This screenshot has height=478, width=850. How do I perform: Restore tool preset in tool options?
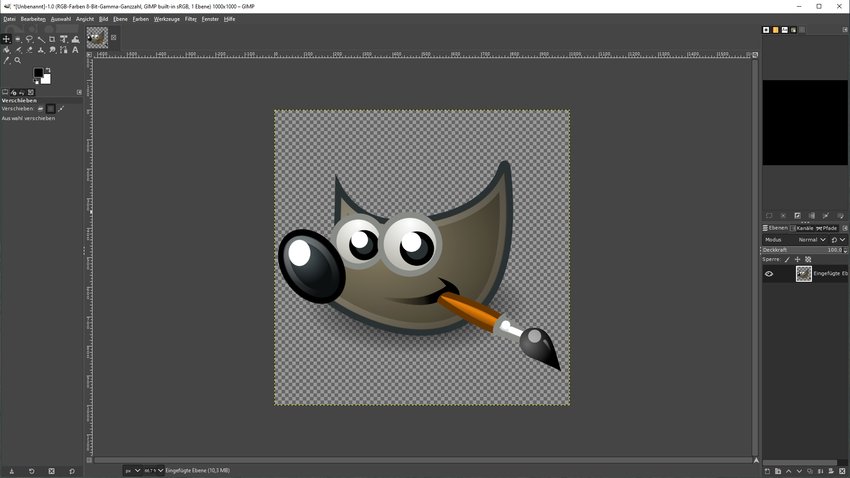pyautogui.click(x=31, y=471)
